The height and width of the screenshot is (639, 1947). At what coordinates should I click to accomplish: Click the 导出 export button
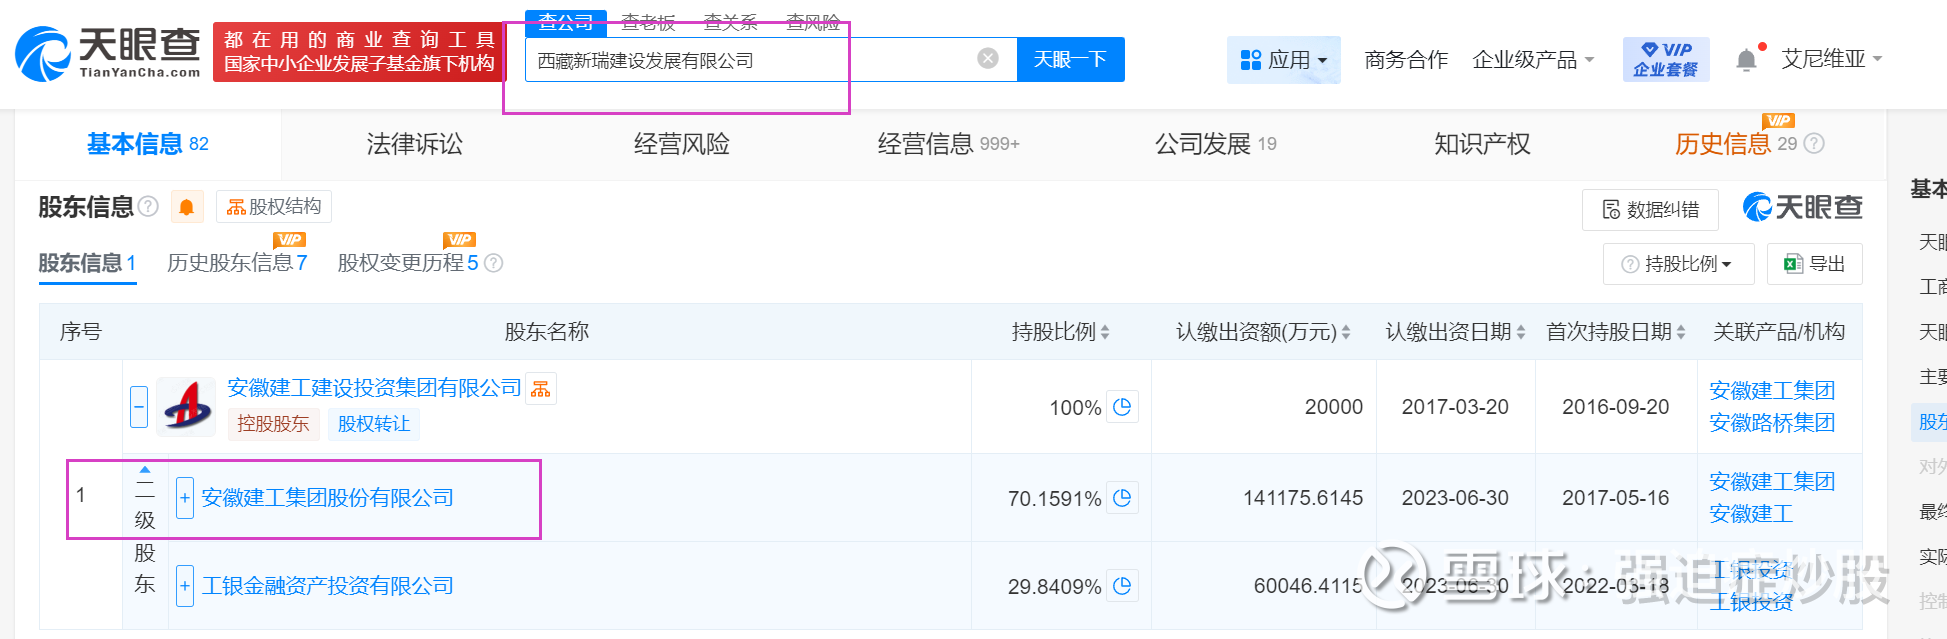[x=1814, y=264]
